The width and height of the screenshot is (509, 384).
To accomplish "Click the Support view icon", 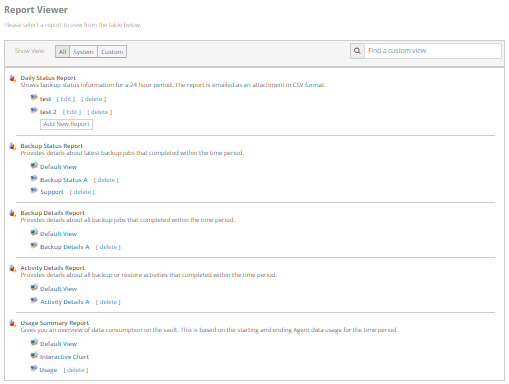I will coord(34,190).
